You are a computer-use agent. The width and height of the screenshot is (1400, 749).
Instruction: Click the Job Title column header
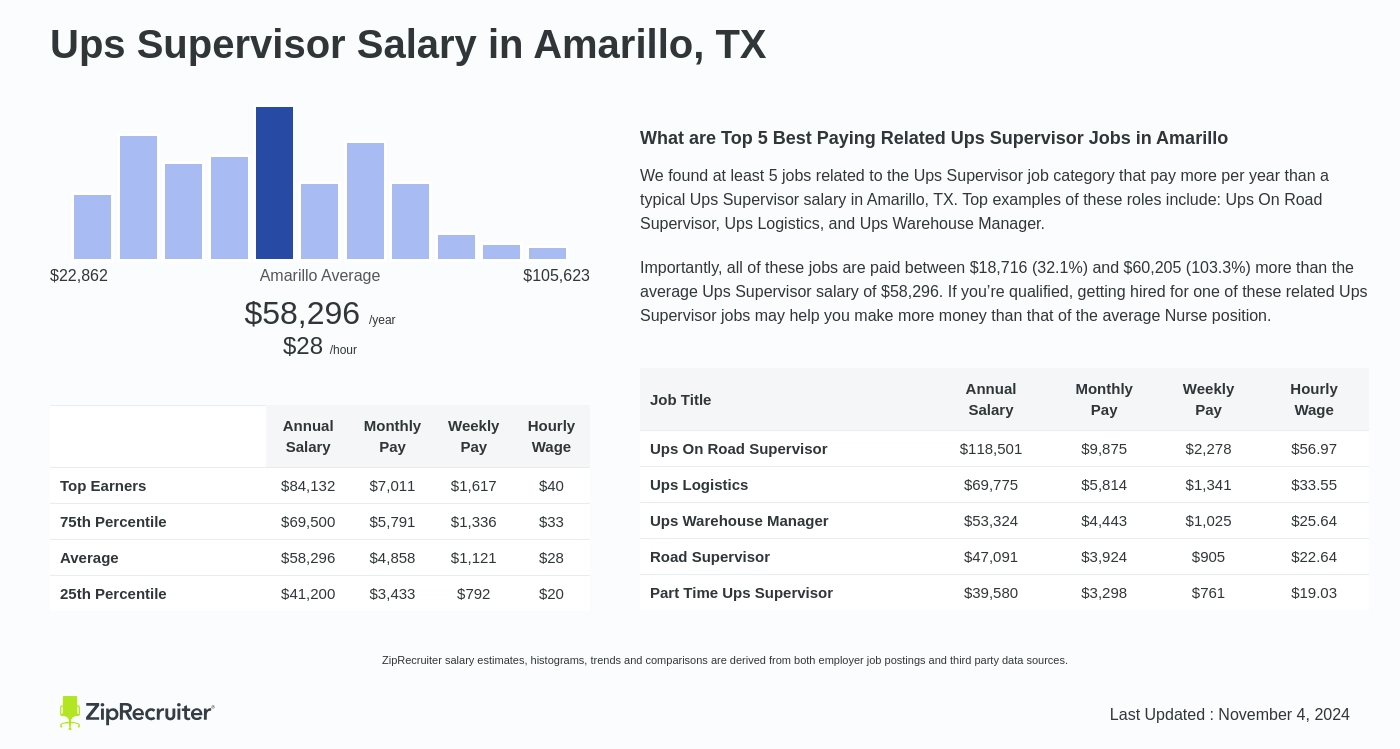pos(680,399)
